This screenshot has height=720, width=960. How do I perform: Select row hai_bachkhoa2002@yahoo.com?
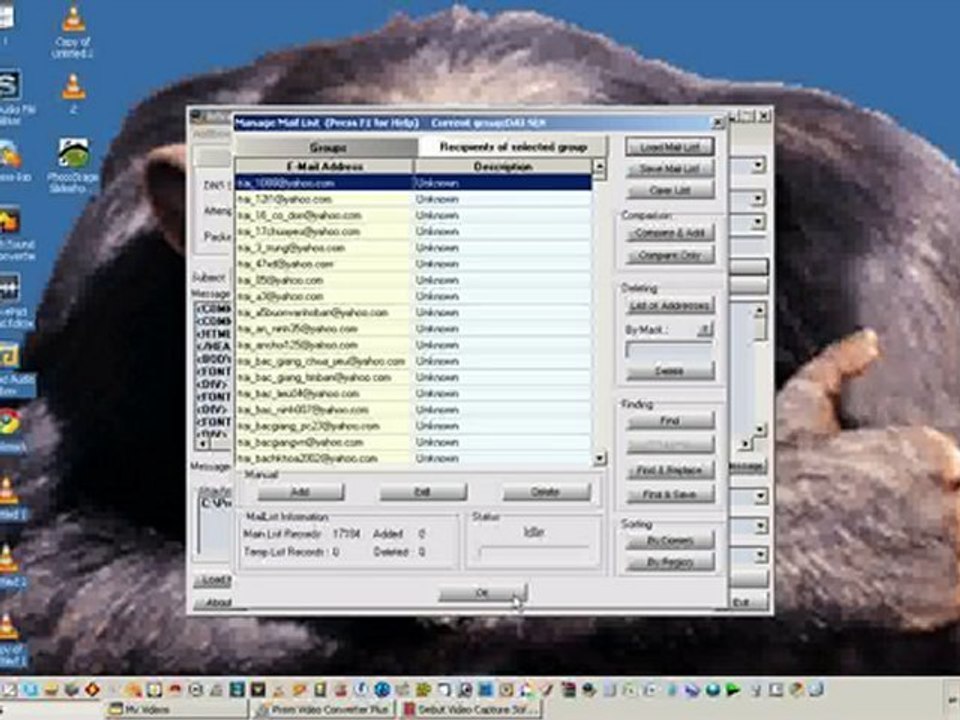click(x=413, y=458)
